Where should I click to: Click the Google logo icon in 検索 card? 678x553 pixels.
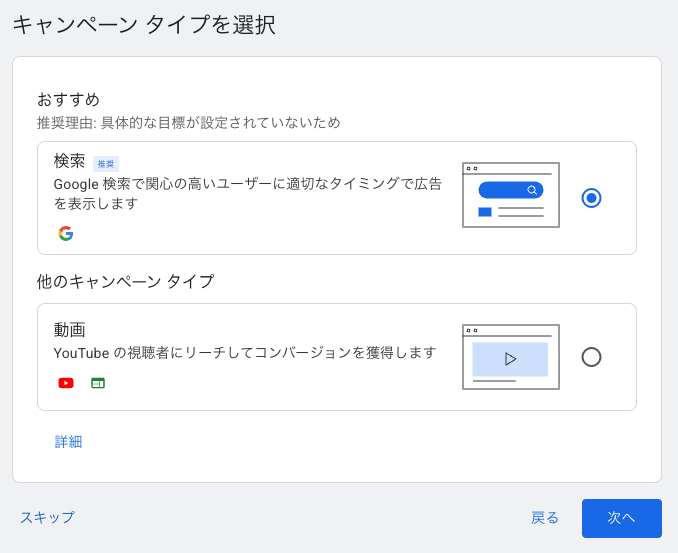(x=66, y=234)
